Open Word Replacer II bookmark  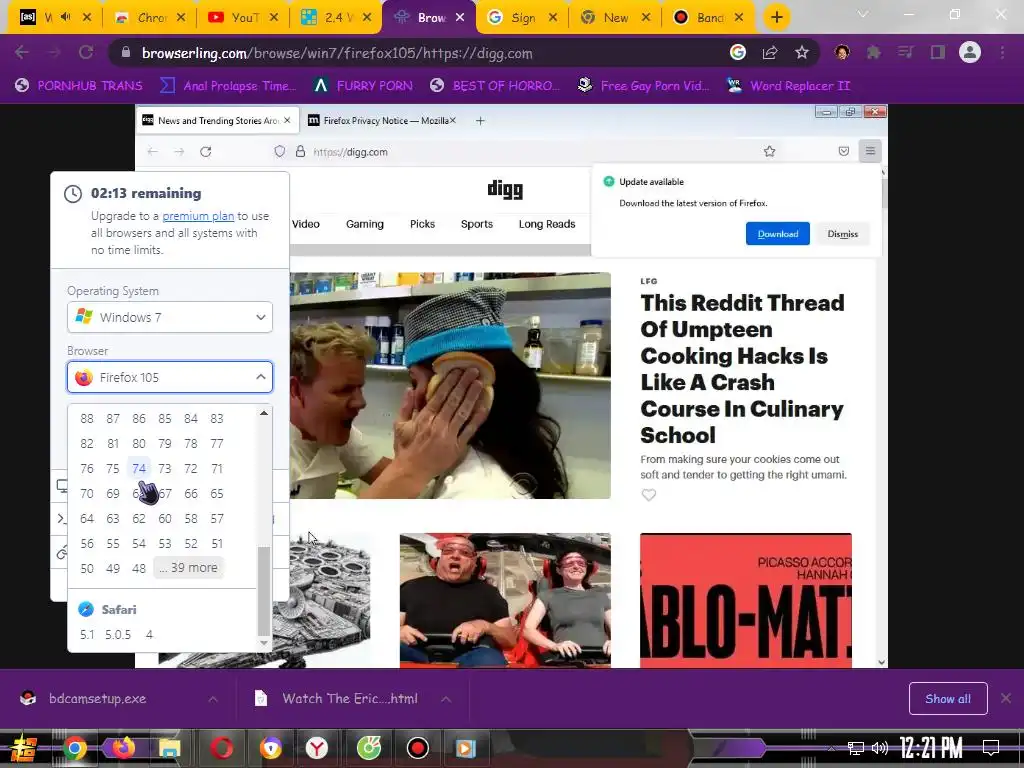coord(788,86)
